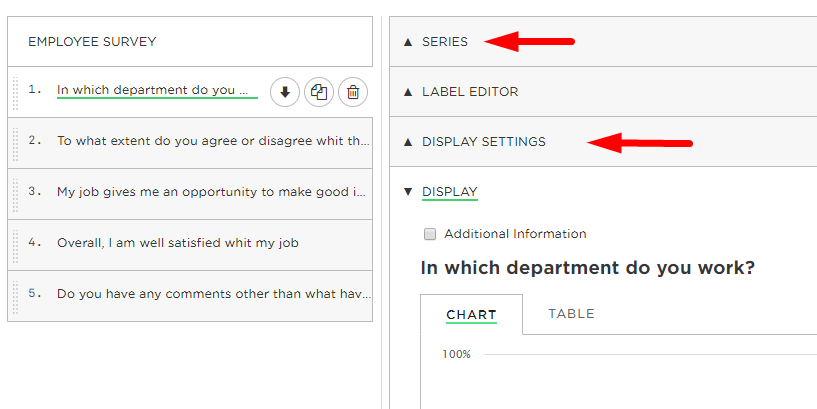Delete question 1 with trash icon

click(353, 92)
